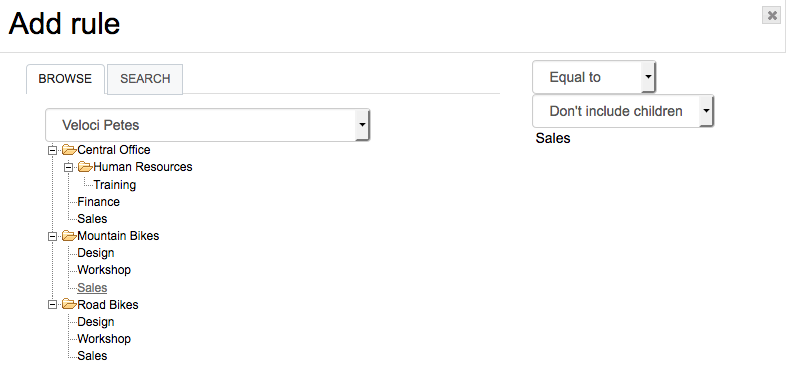Select Design under Mountain Bikes
This screenshot has width=786, height=384.
click(96, 253)
